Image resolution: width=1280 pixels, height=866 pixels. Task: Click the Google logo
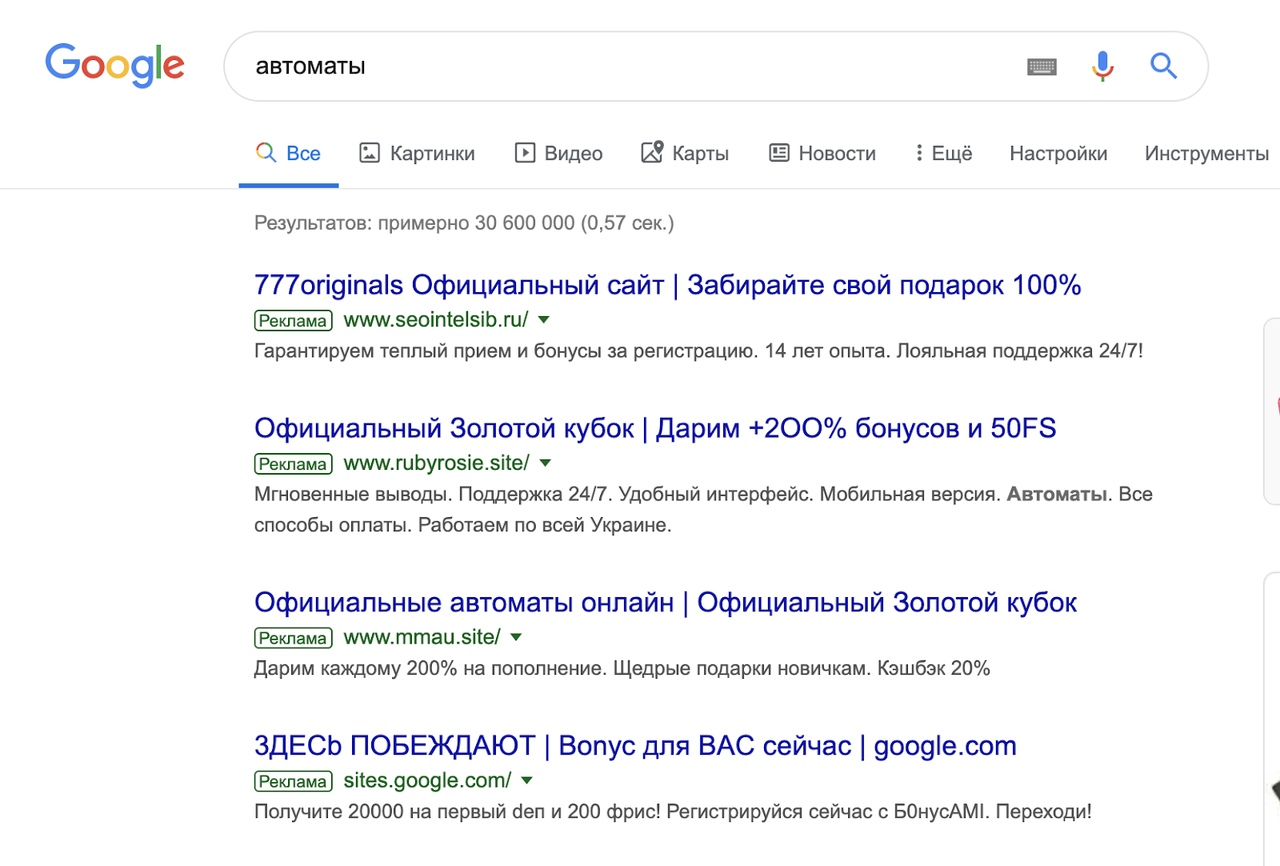pos(115,65)
